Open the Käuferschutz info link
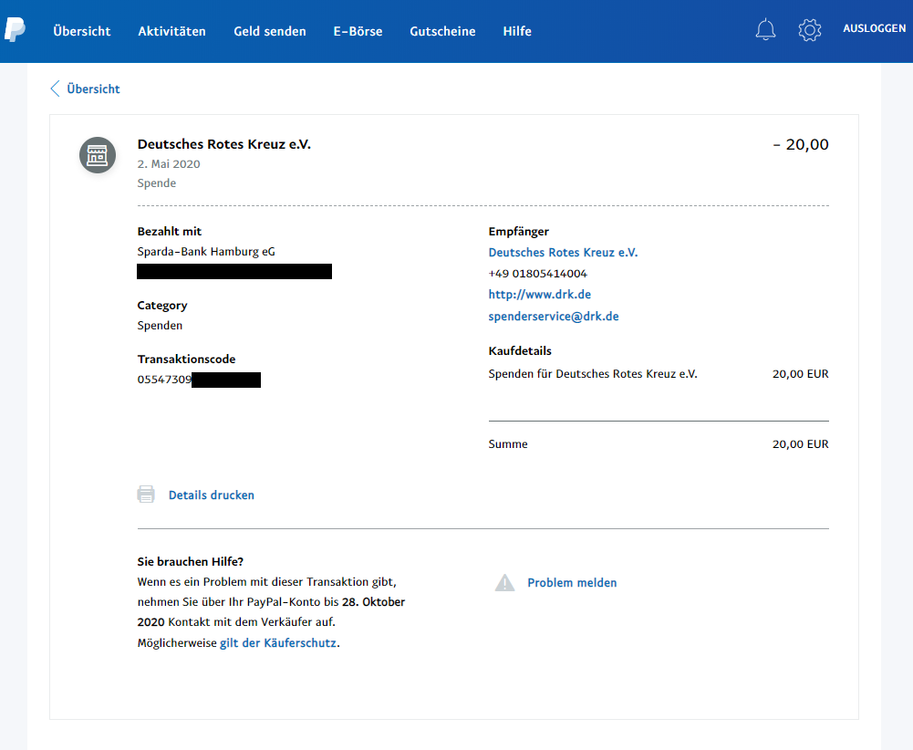Image resolution: width=913 pixels, height=750 pixels. [278, 643]
